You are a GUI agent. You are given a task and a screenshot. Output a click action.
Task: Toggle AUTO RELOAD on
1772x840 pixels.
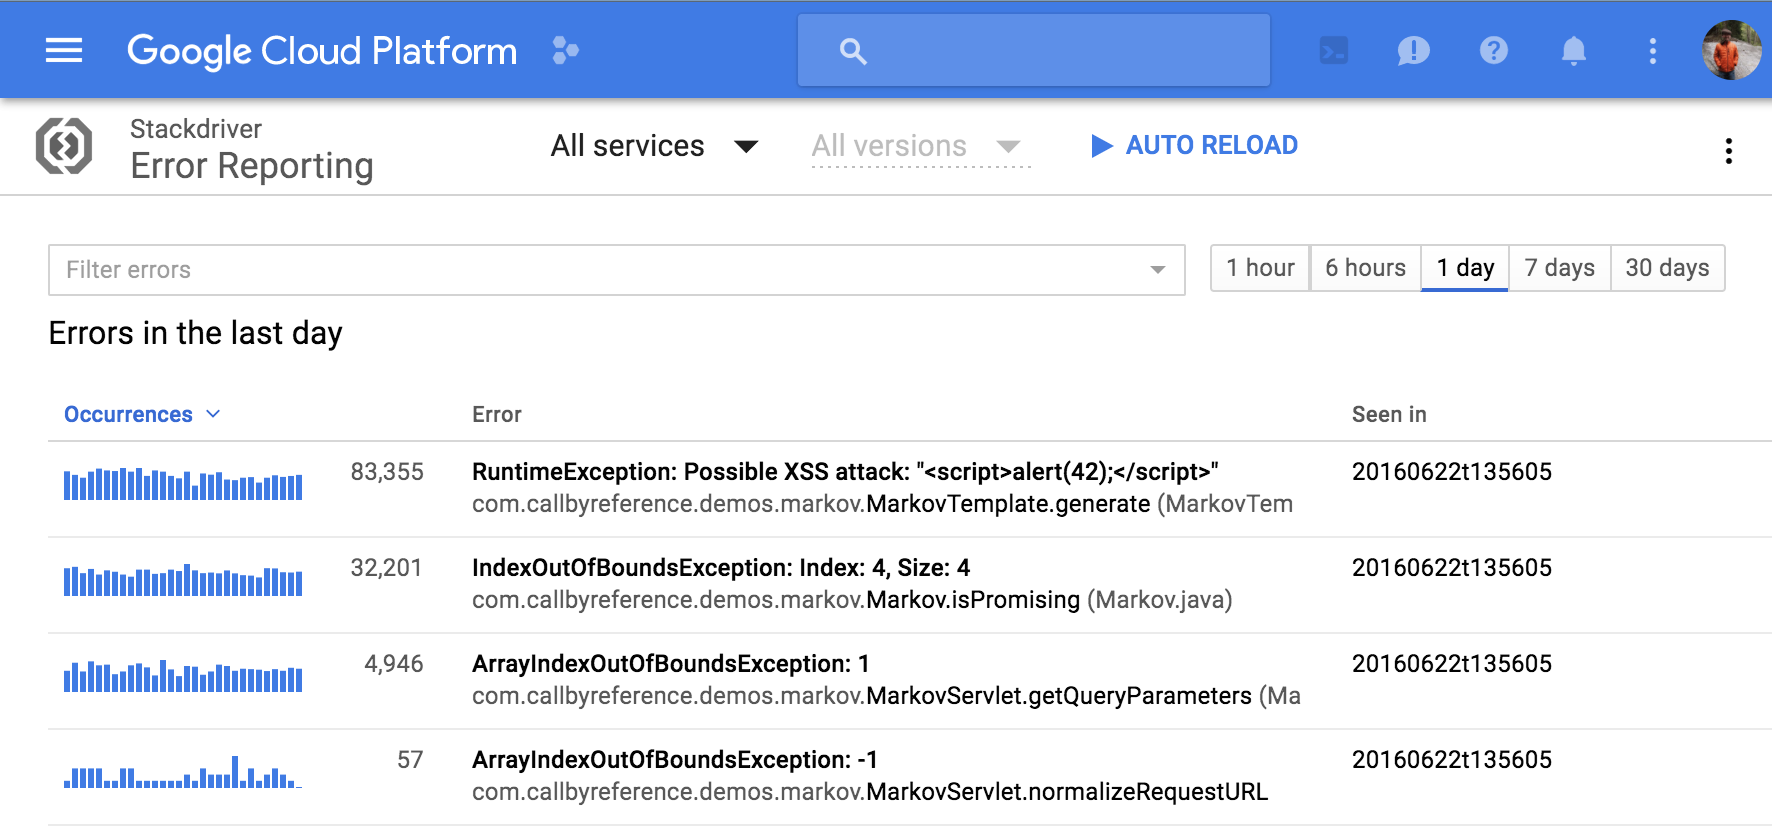[x=1194, y=146]
